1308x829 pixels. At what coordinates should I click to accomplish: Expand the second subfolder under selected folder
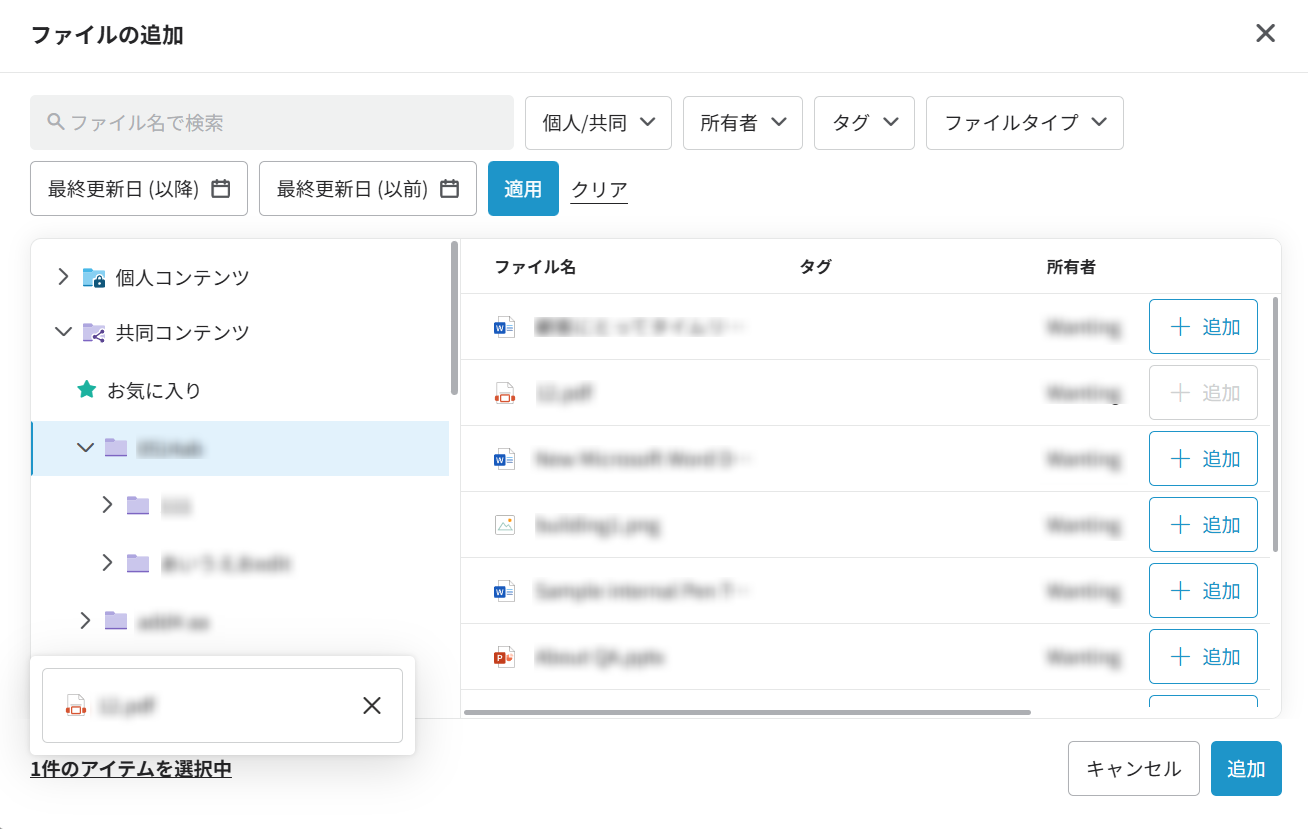pyautogui.click(x=107, y=563)
